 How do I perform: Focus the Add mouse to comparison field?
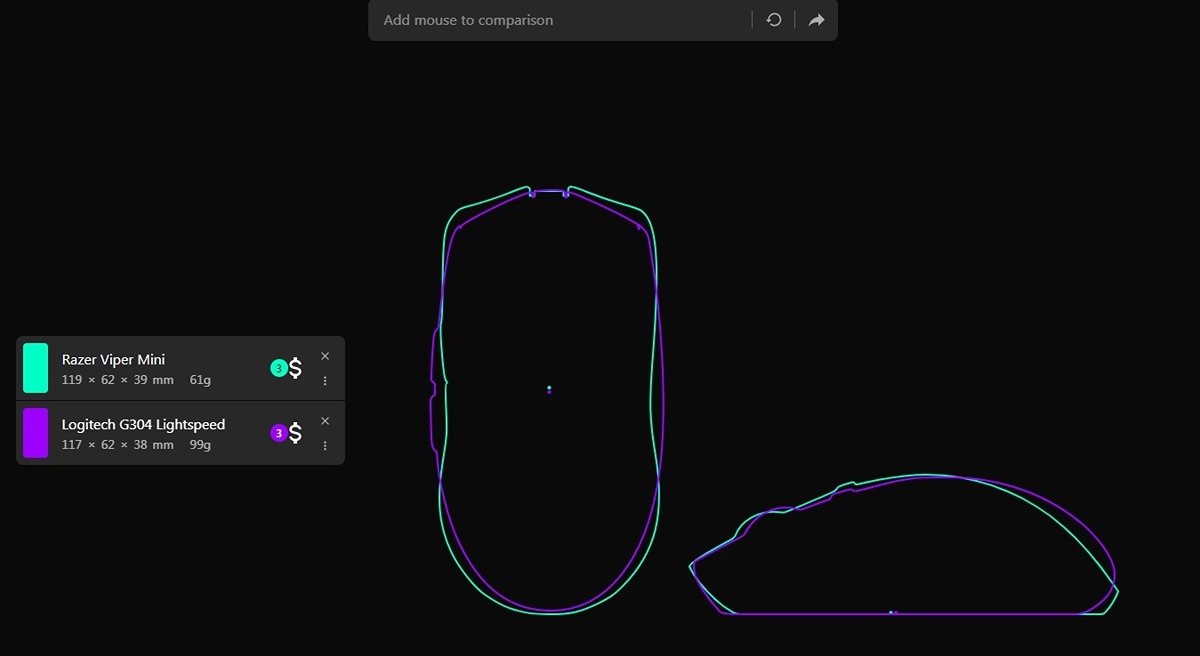pos(560,20)
